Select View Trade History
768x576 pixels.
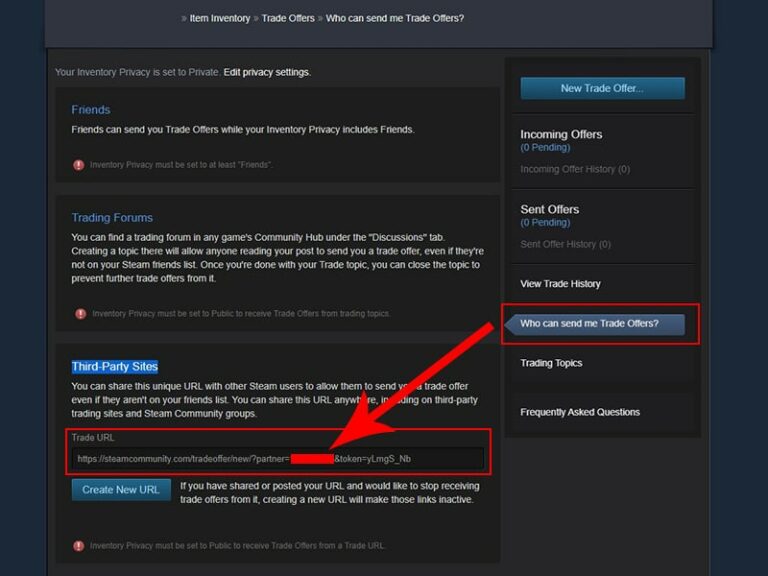pos(560,284)
